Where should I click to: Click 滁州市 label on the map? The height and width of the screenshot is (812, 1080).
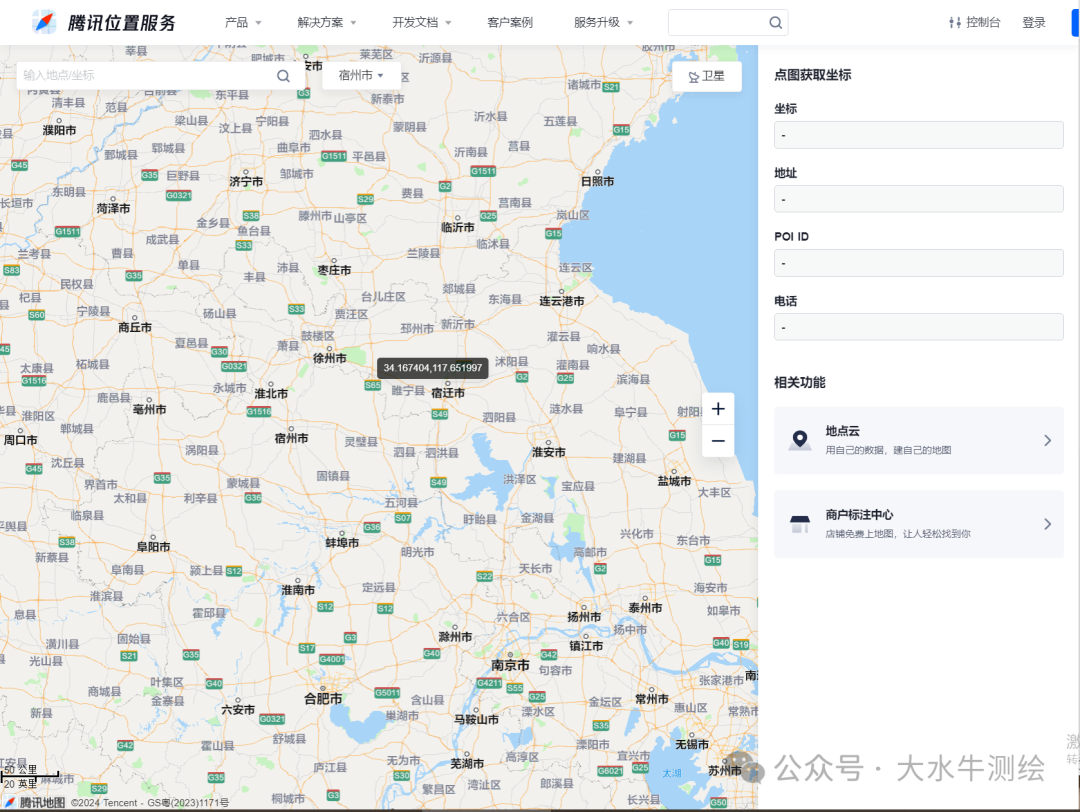point(455,637)
